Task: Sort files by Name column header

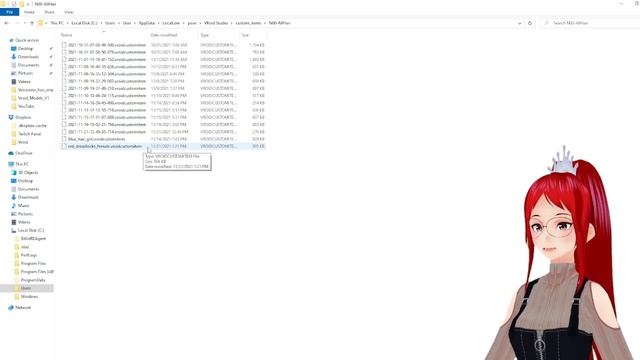Action: click(x=104, y=35)
